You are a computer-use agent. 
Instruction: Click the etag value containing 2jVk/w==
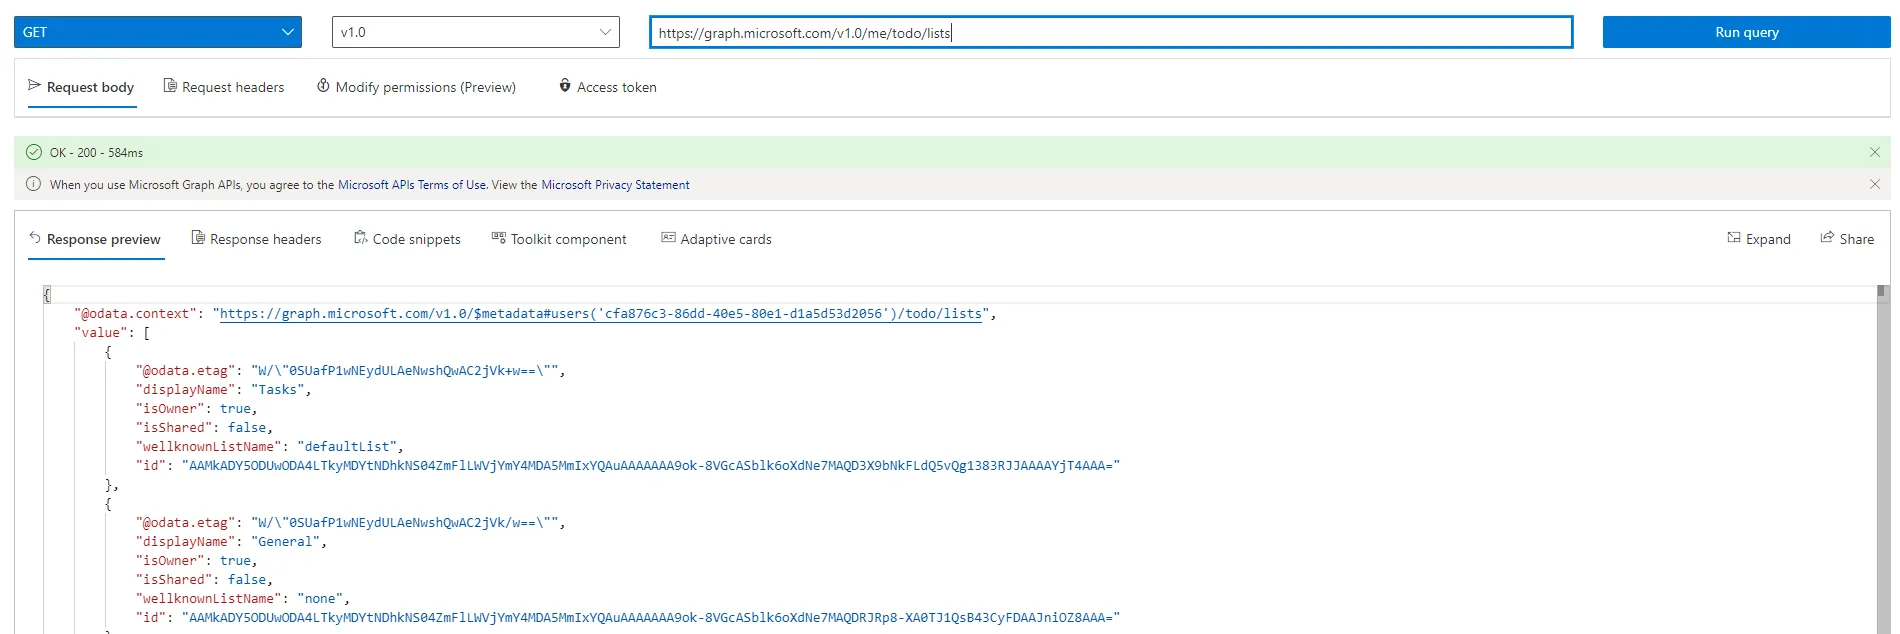(x=405, y=523)
